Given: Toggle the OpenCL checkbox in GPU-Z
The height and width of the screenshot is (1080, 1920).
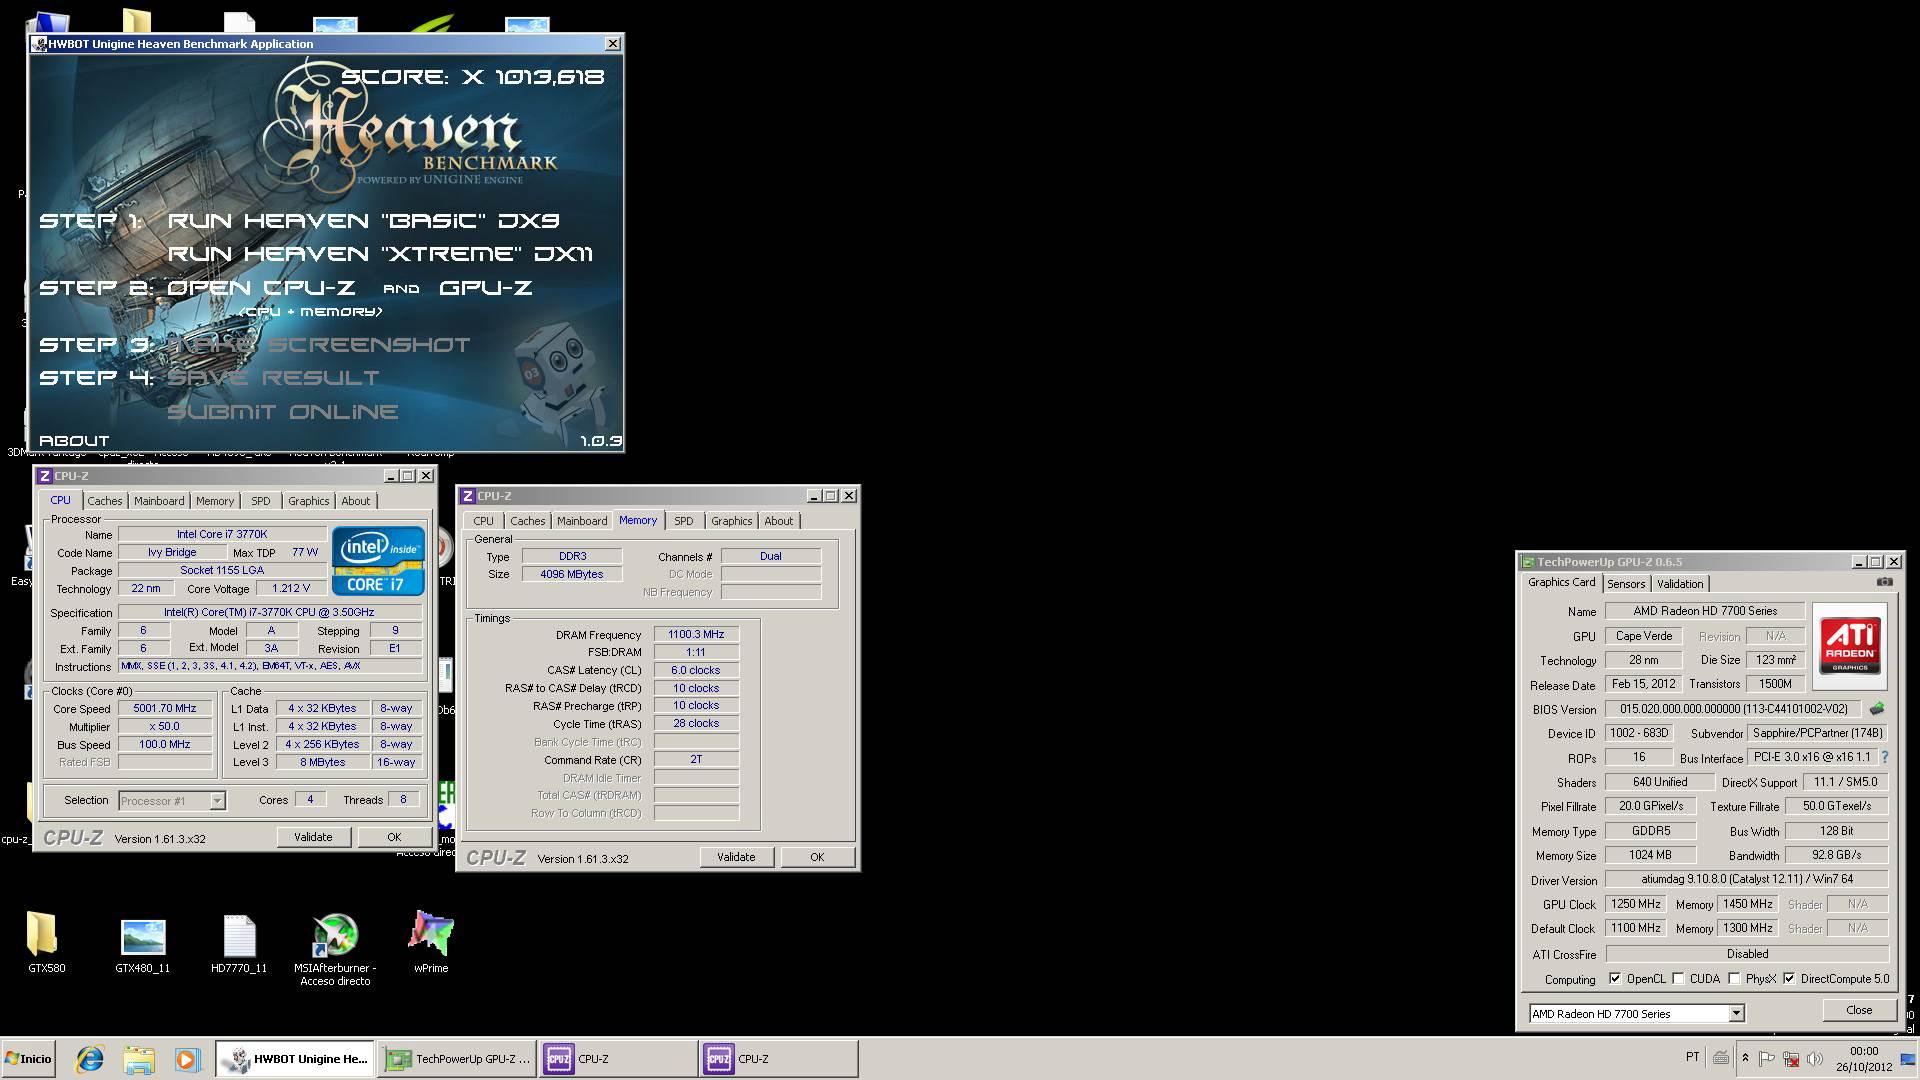Looking at the screenshot, I should (x=1615, y=979).
